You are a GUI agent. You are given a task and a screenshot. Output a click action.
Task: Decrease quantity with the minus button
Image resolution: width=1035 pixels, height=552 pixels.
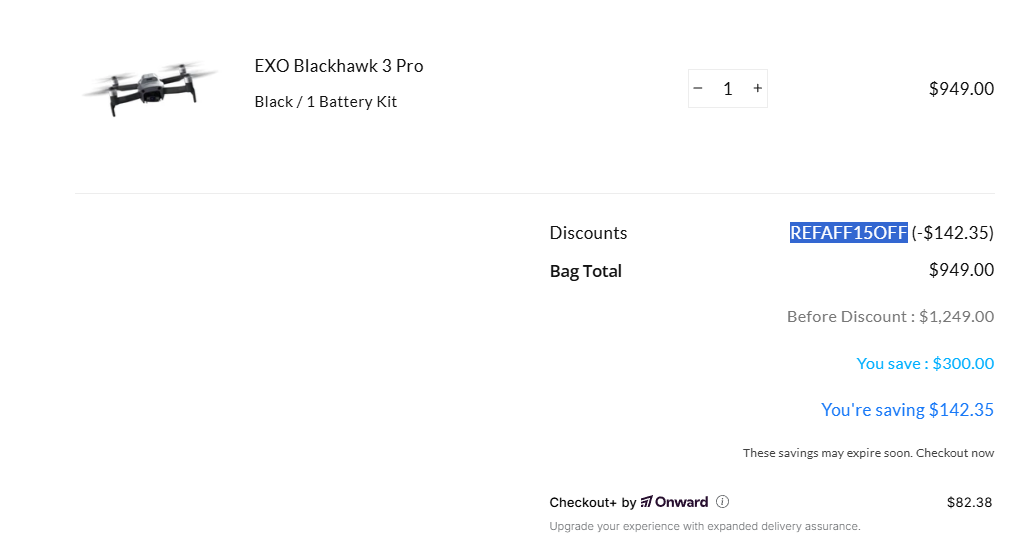pyautogui.click(x=698, y=88)
